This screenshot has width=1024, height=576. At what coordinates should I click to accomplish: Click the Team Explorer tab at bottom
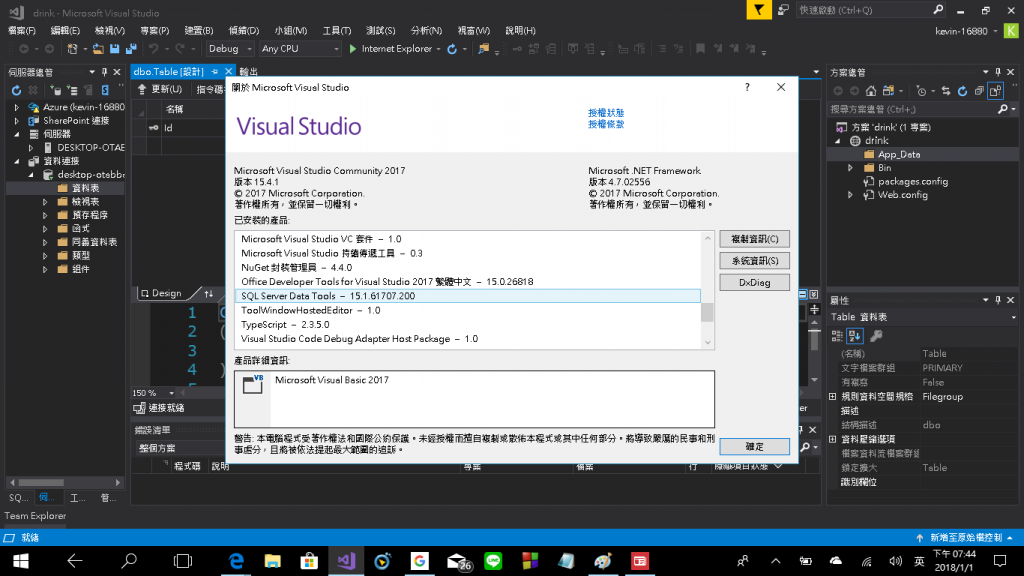click(35, 516)
